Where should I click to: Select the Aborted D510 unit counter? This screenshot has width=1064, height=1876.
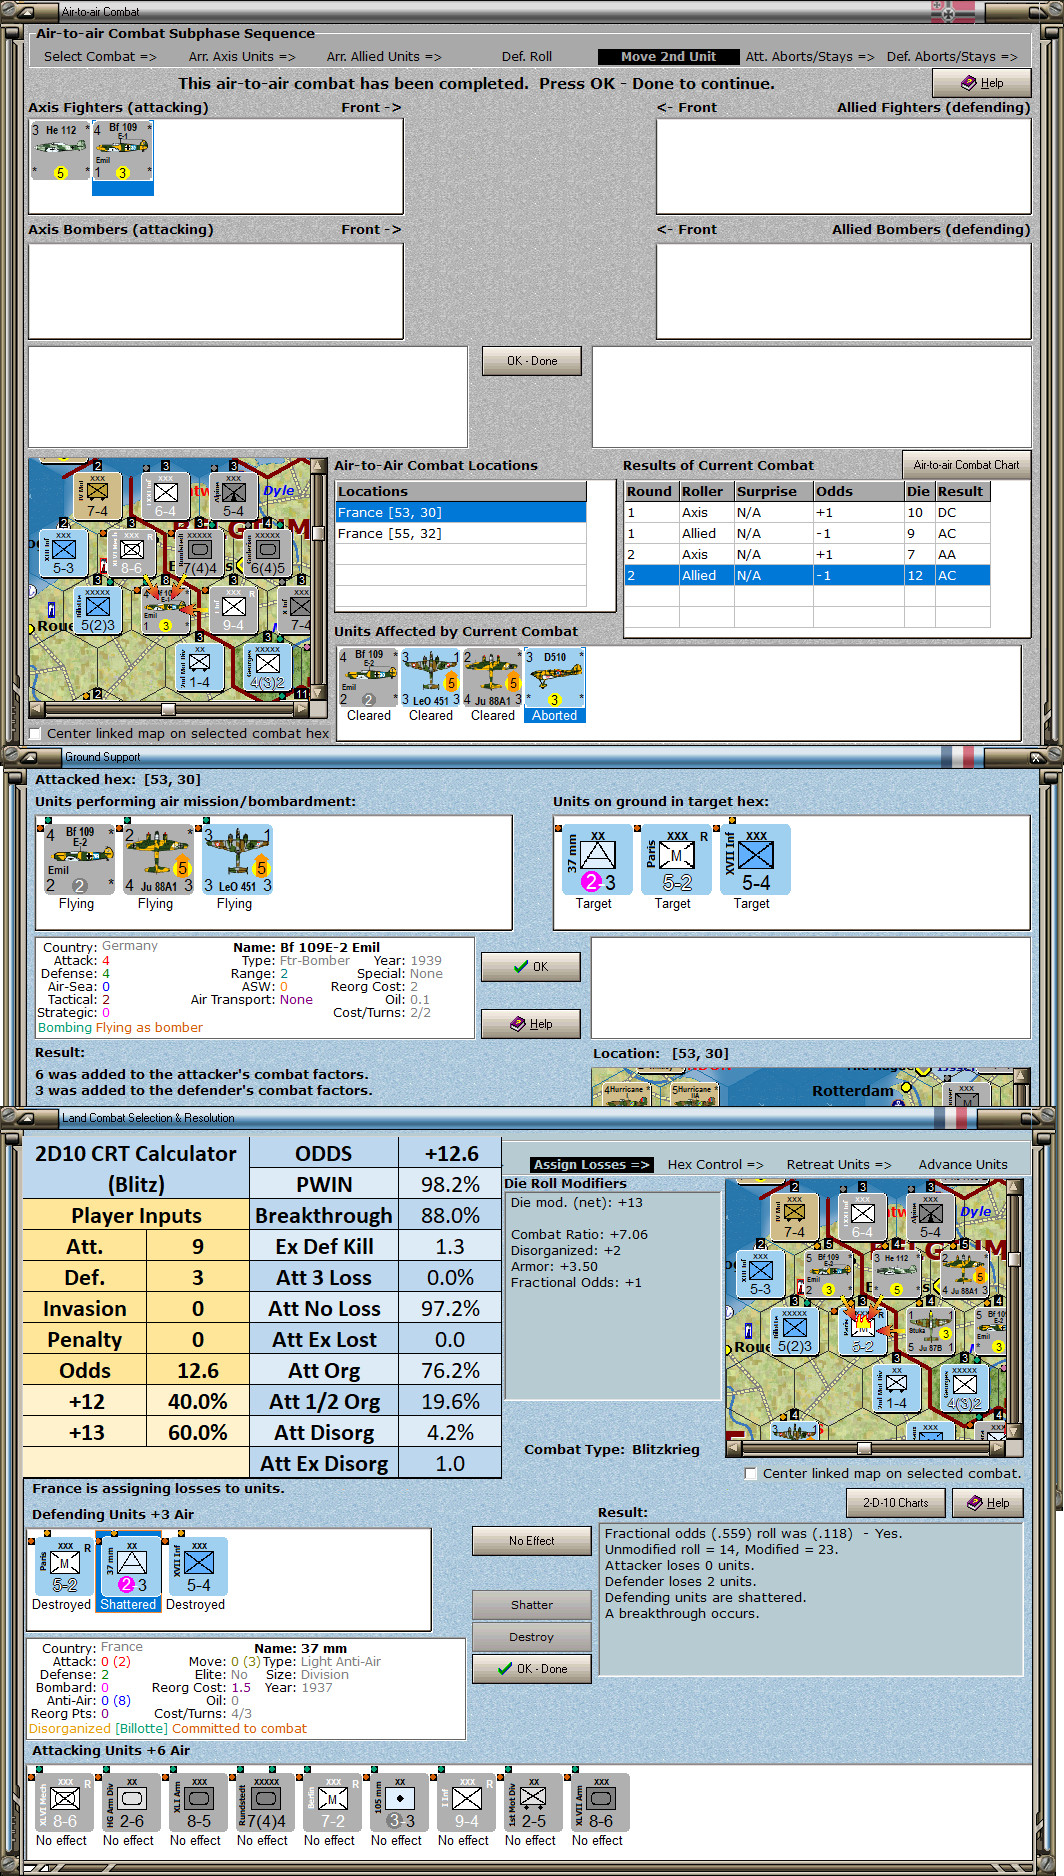pyautogui.click(x=555, y=686)
